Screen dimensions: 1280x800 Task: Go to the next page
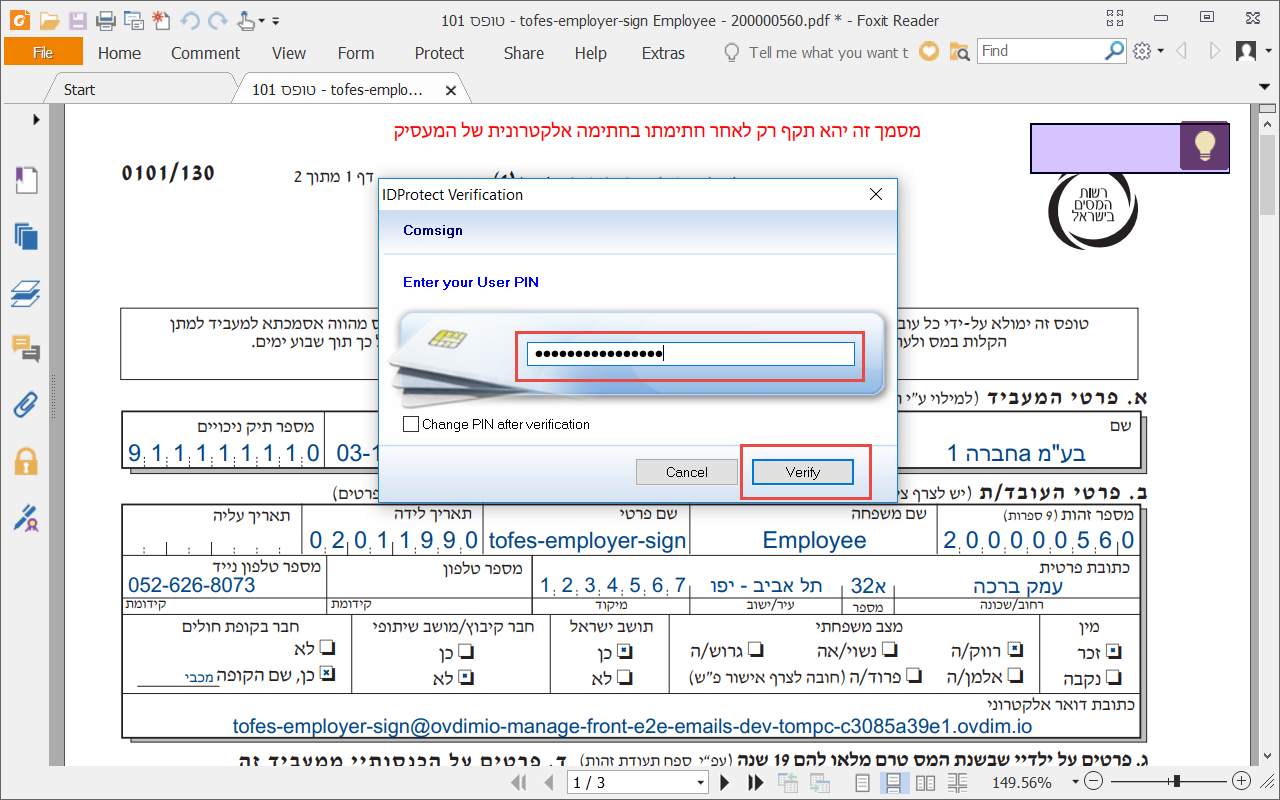[x=727, y=782]
